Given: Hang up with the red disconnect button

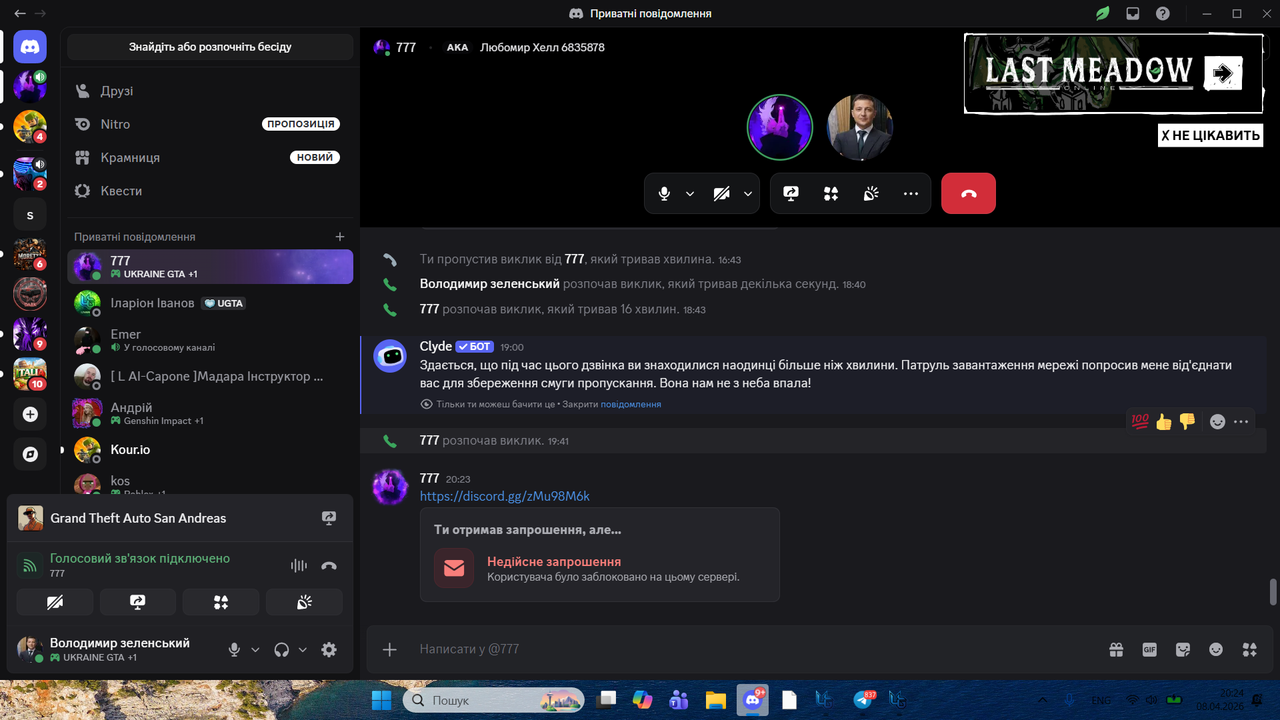Looking at the screenshot, I should pyautogui.click(x=968, y=194).
